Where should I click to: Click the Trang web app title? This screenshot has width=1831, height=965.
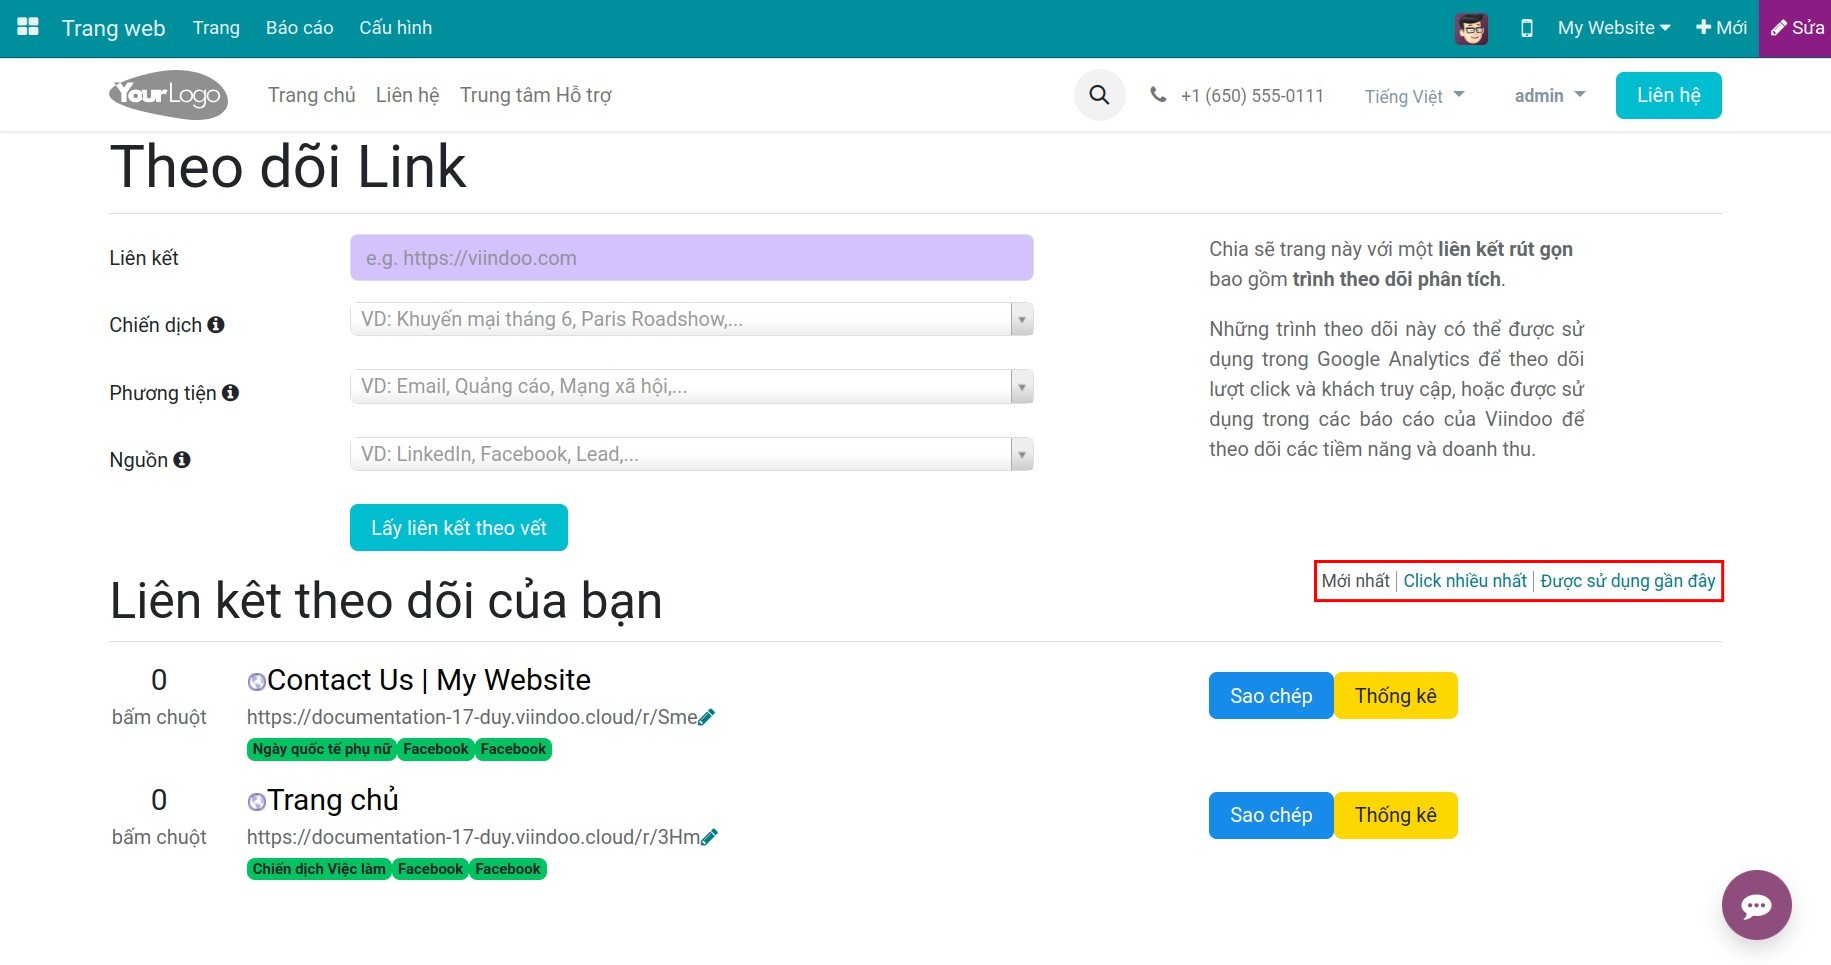click(114, 28)
